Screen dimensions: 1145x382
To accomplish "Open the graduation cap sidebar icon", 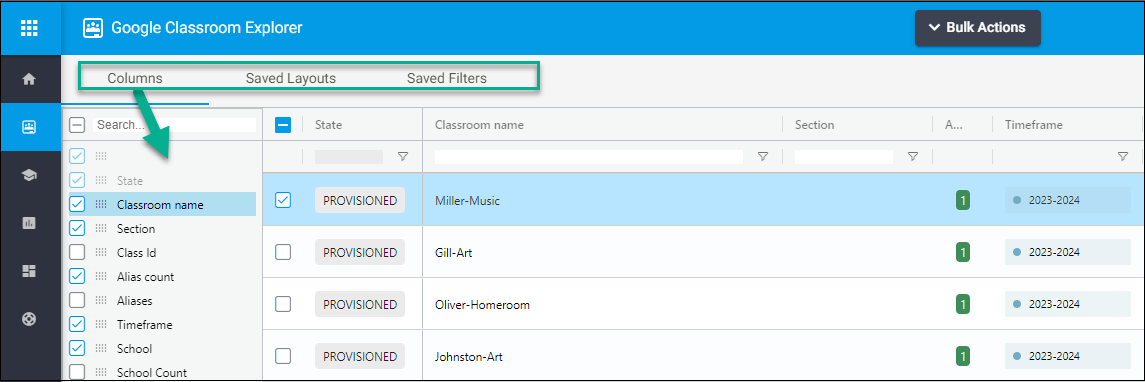I will [29, 175].
